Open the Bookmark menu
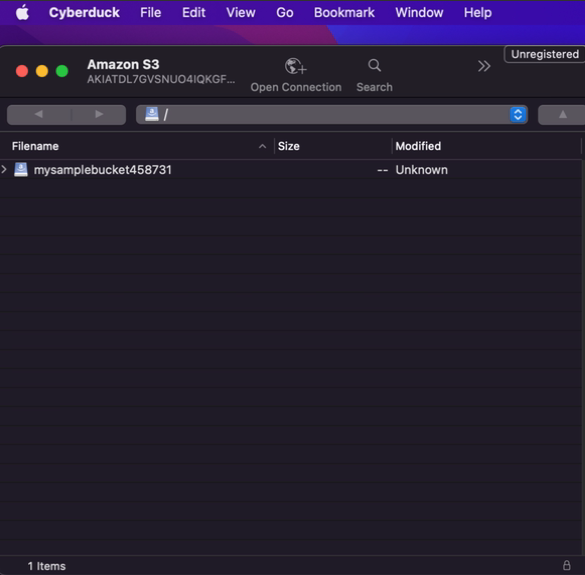The width and height of the screenshot is (585, 575). [x=344, y=13]
